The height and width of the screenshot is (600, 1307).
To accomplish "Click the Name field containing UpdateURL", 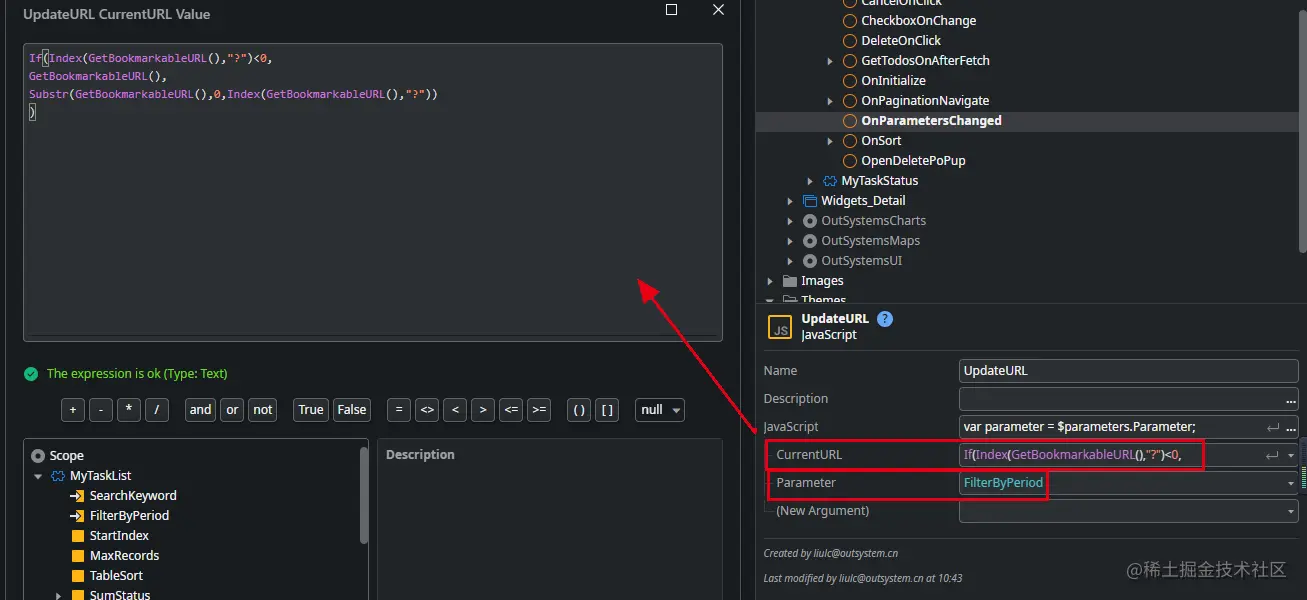I will (1128, 371).
